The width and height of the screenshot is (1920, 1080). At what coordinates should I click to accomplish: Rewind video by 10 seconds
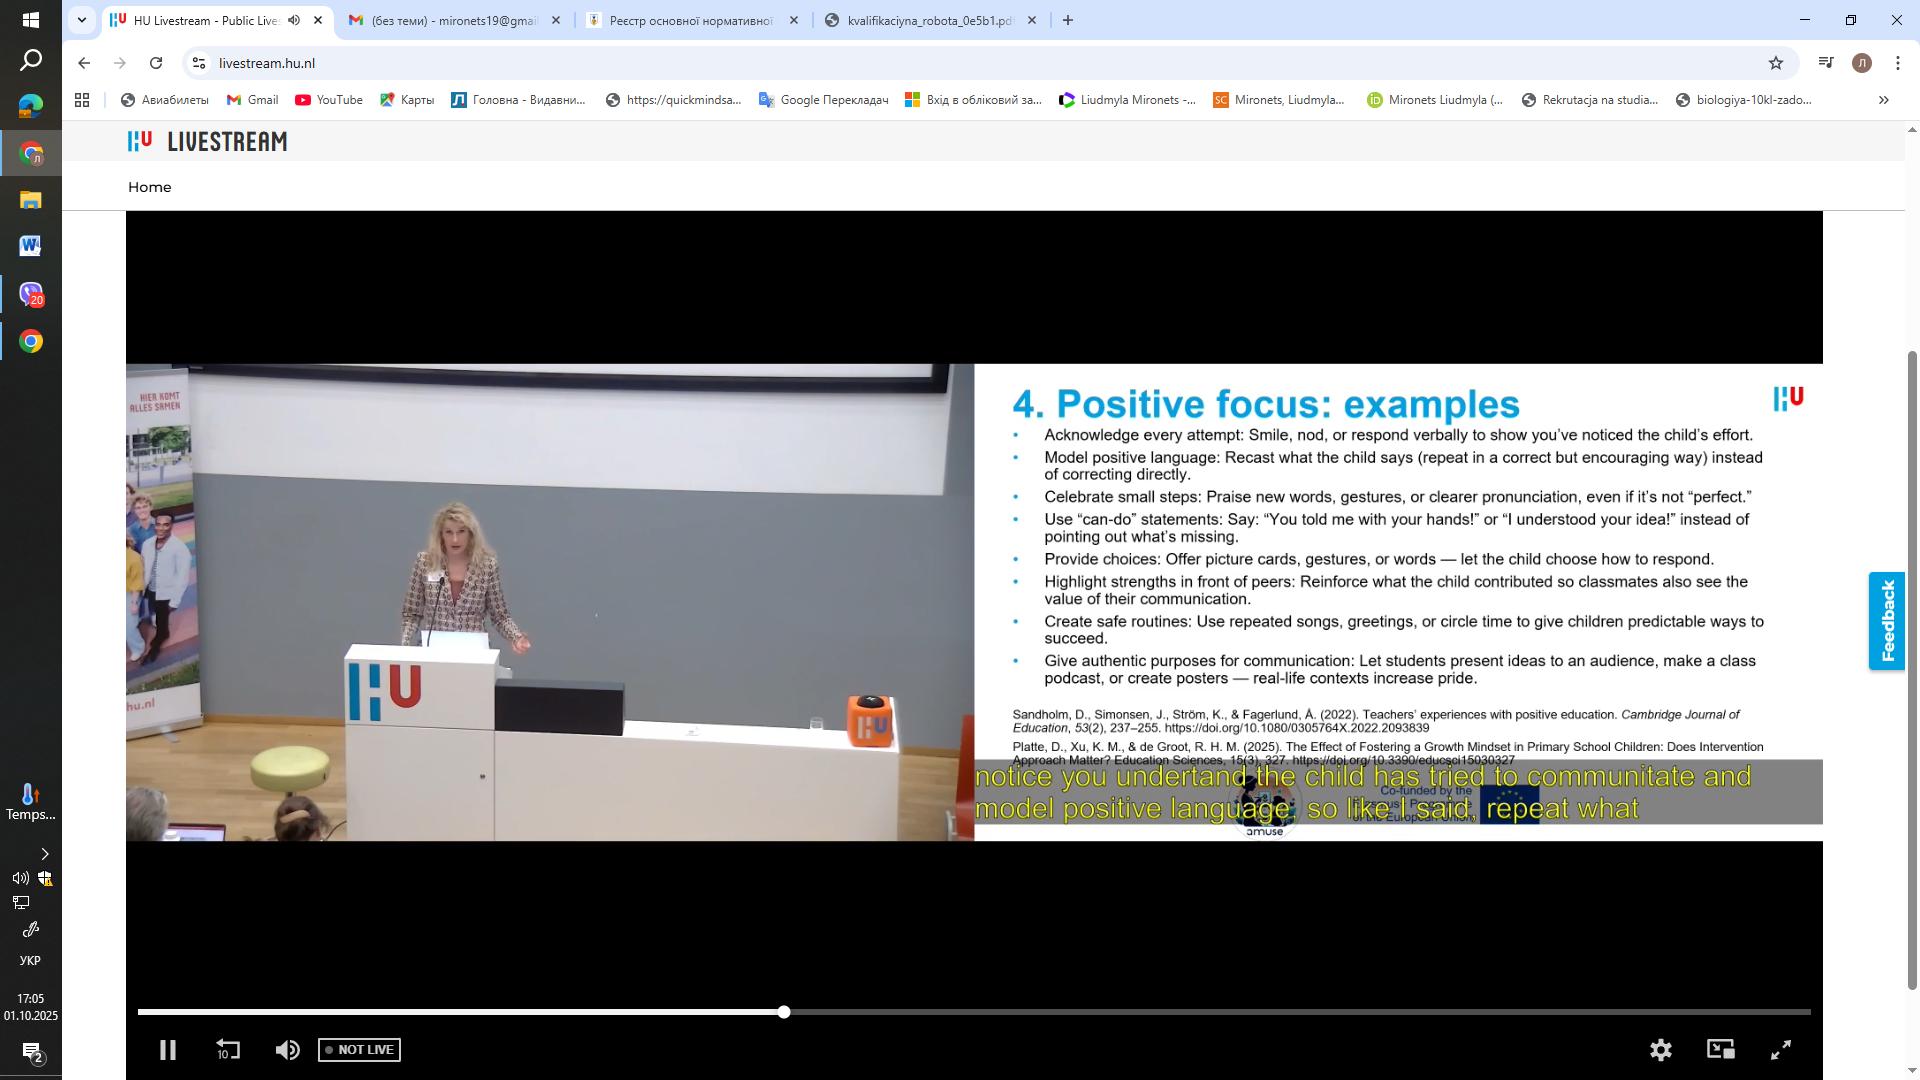coord(228,1050)
